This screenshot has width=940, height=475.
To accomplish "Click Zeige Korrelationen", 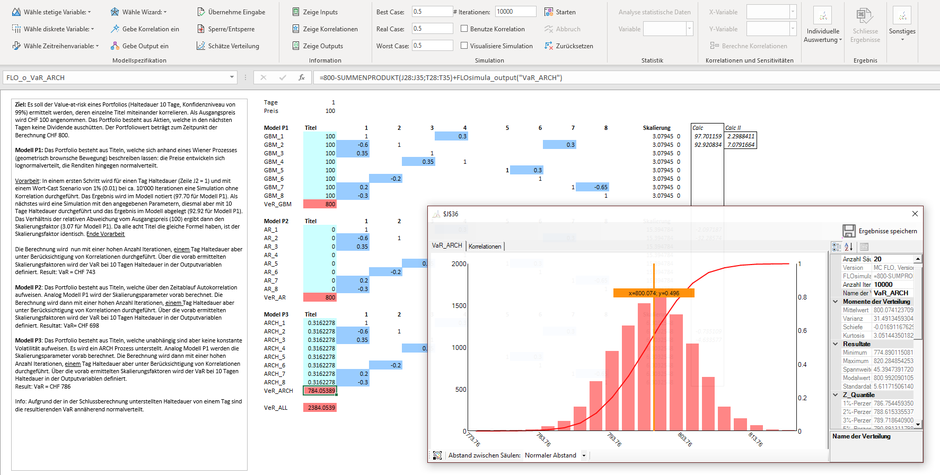I will [324, 29].
